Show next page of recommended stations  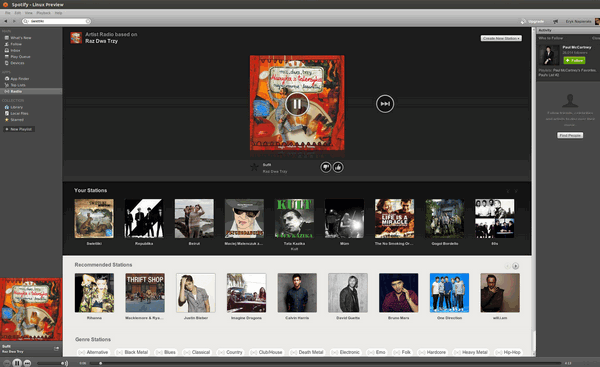tap(515, 266)
